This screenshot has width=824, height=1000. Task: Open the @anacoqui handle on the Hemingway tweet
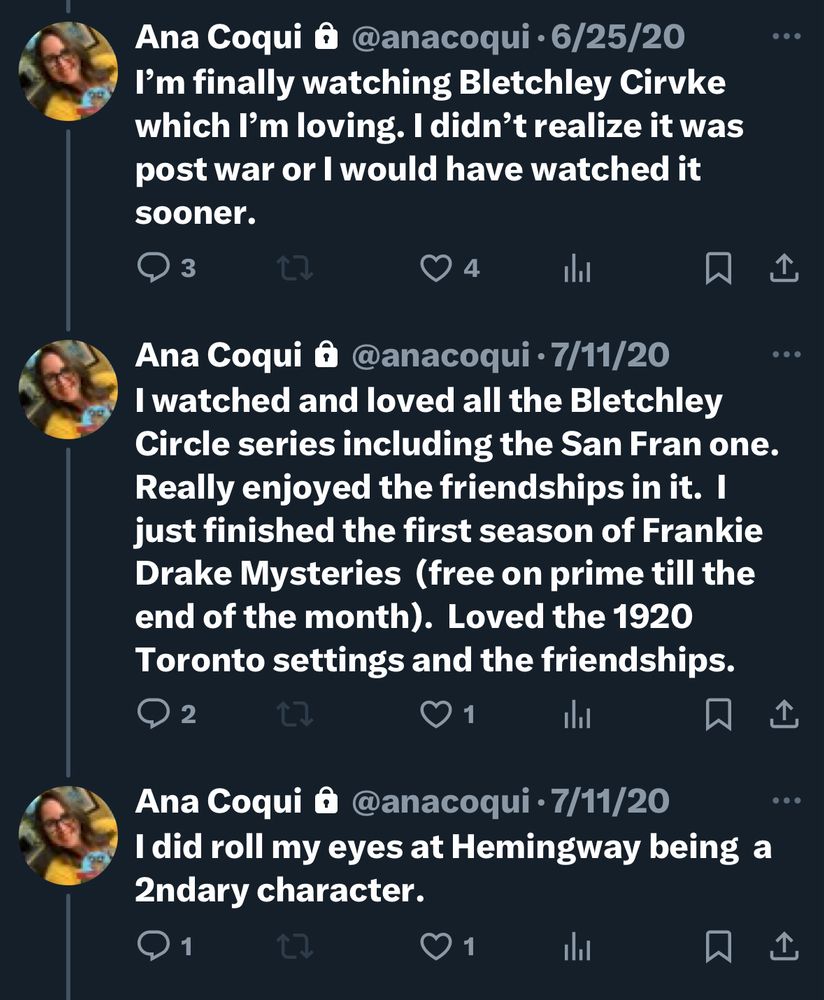439,801
